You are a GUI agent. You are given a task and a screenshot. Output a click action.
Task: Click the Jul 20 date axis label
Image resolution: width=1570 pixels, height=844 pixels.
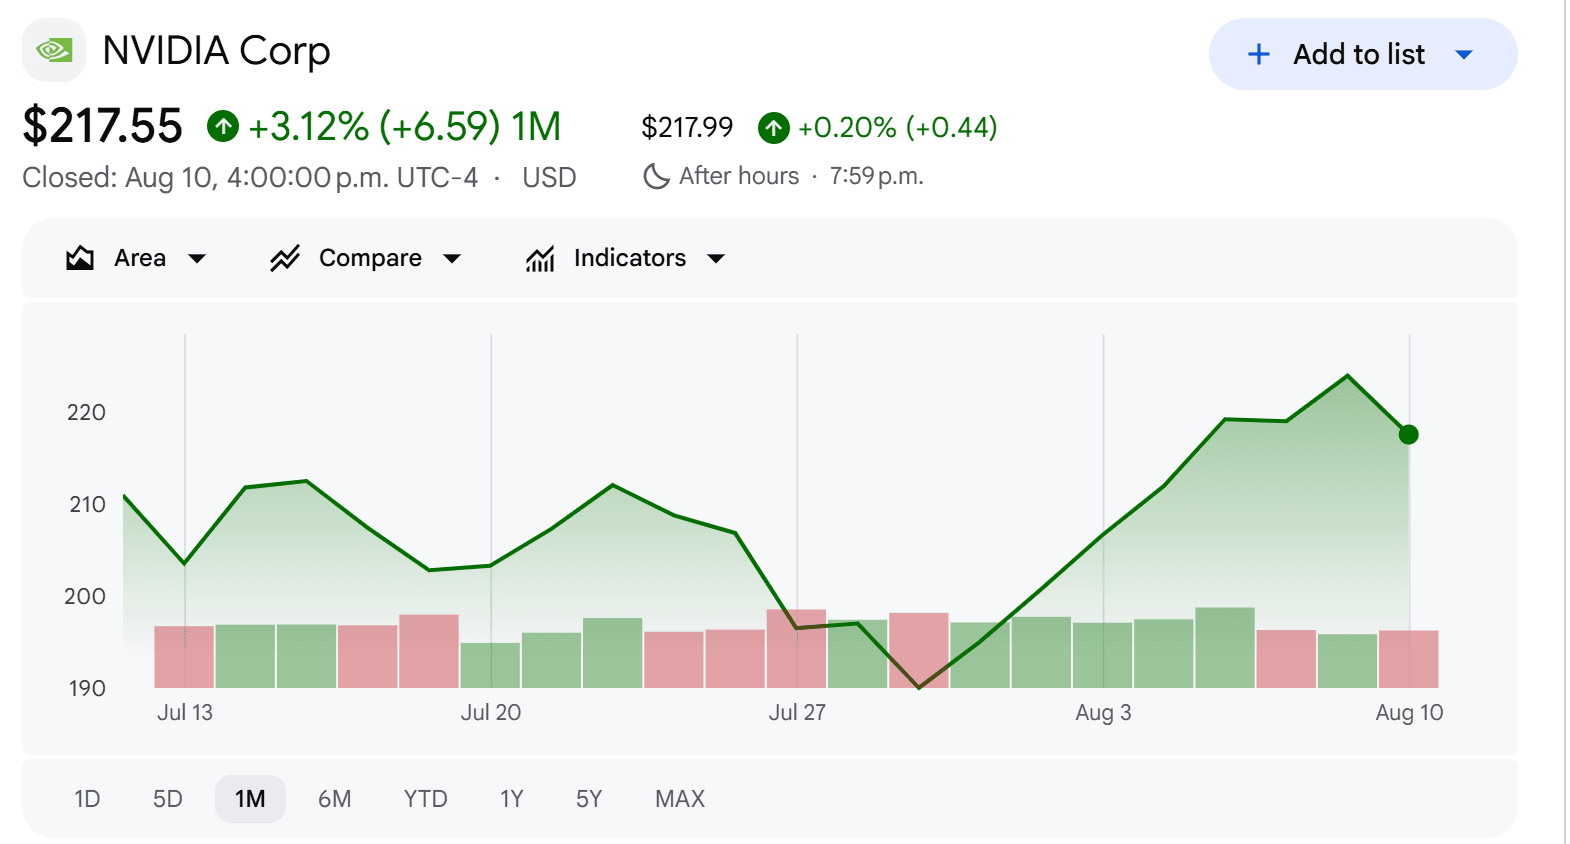pyautogui.click(x=491, y=712)
